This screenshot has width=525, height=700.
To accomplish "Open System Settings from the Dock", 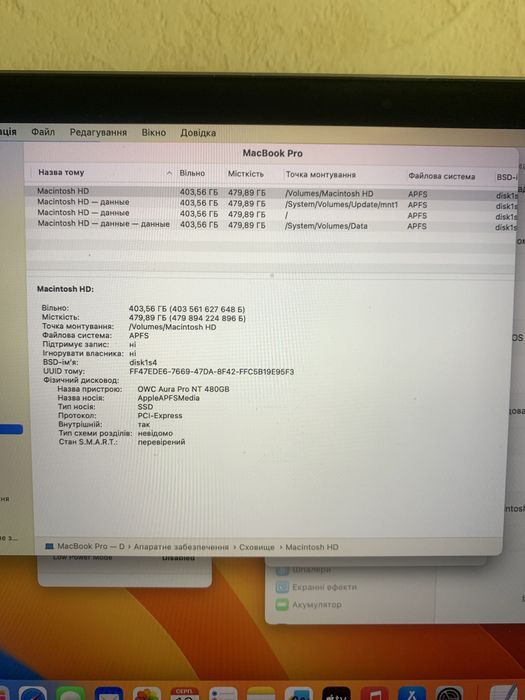I will 450,694.
